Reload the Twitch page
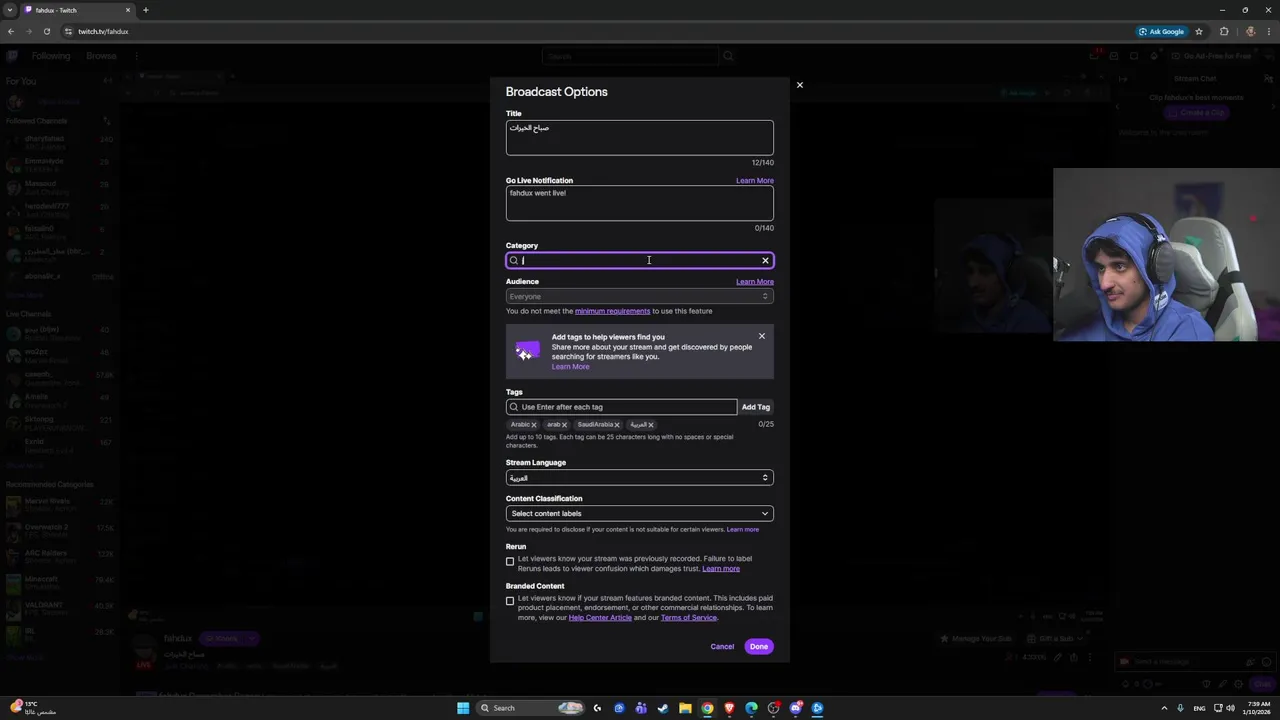 coord(46,31)
